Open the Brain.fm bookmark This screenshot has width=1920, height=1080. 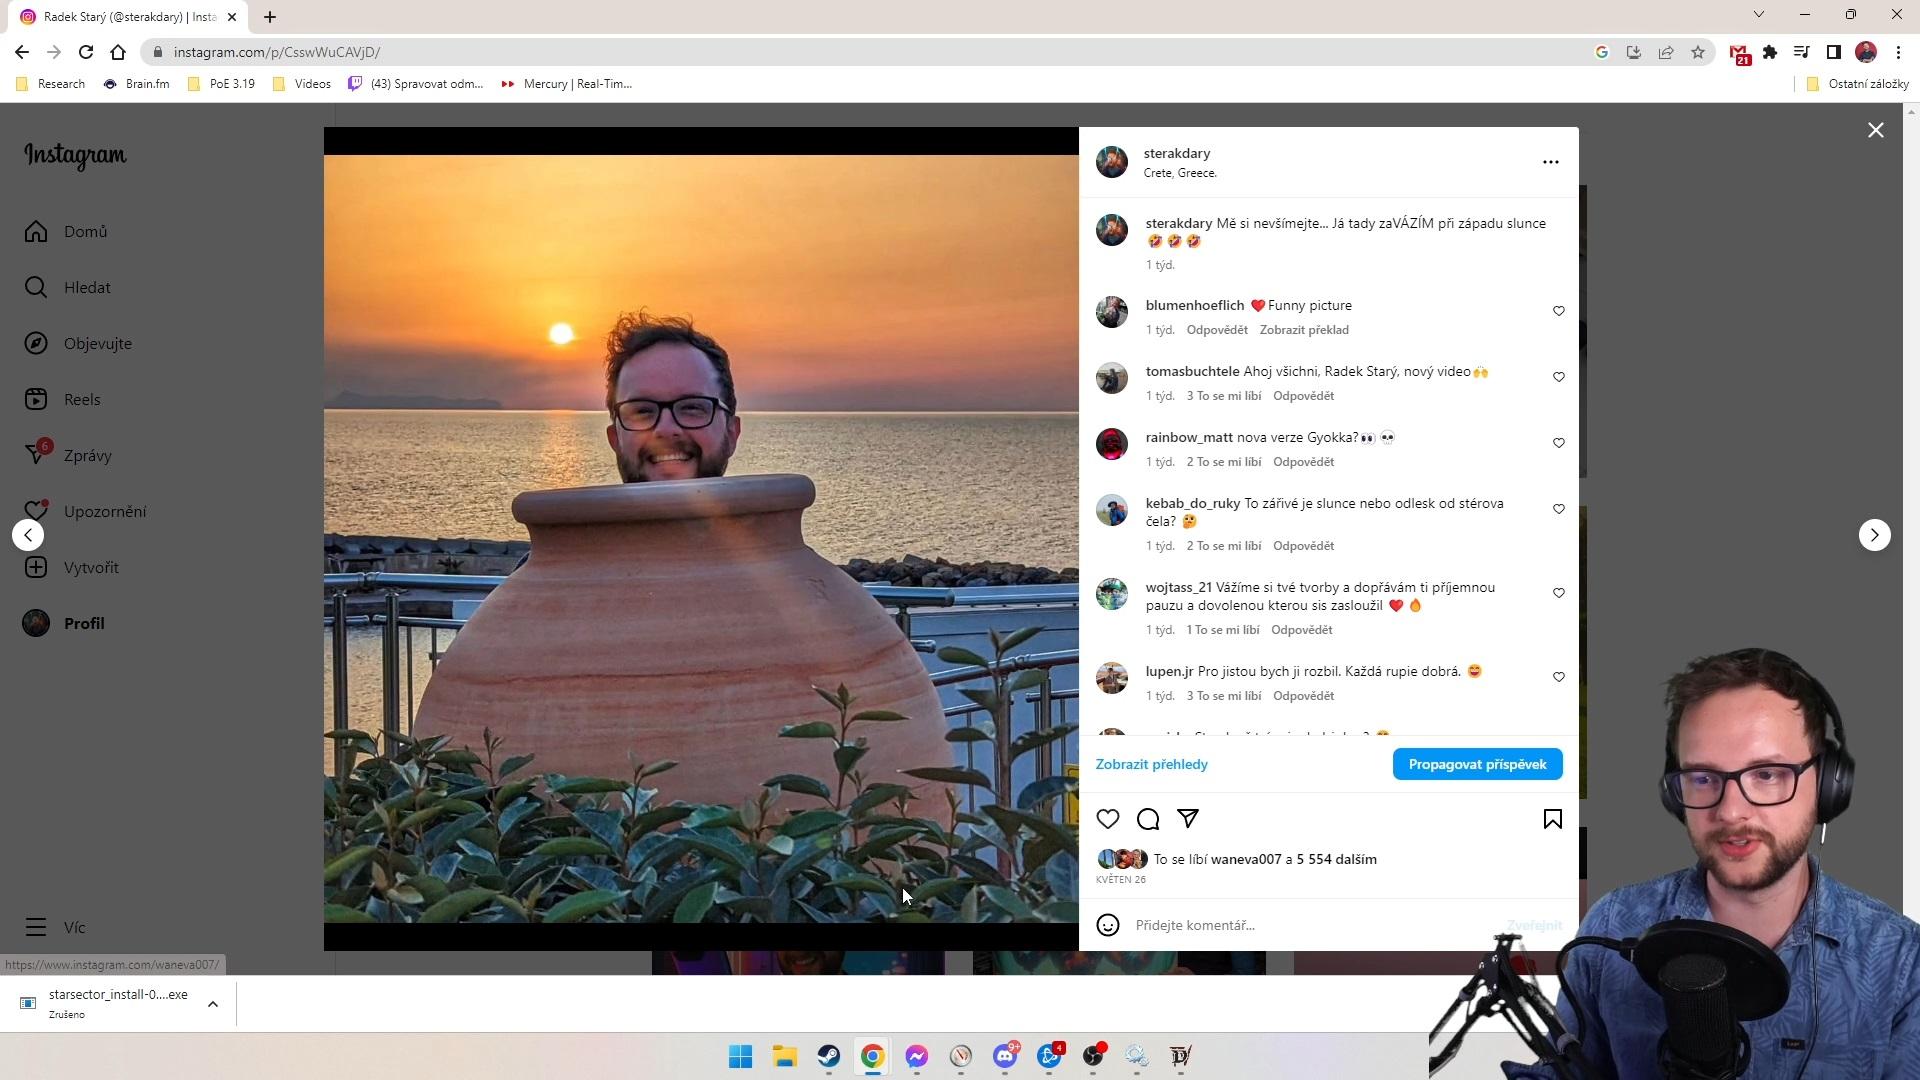pos(136,84)
